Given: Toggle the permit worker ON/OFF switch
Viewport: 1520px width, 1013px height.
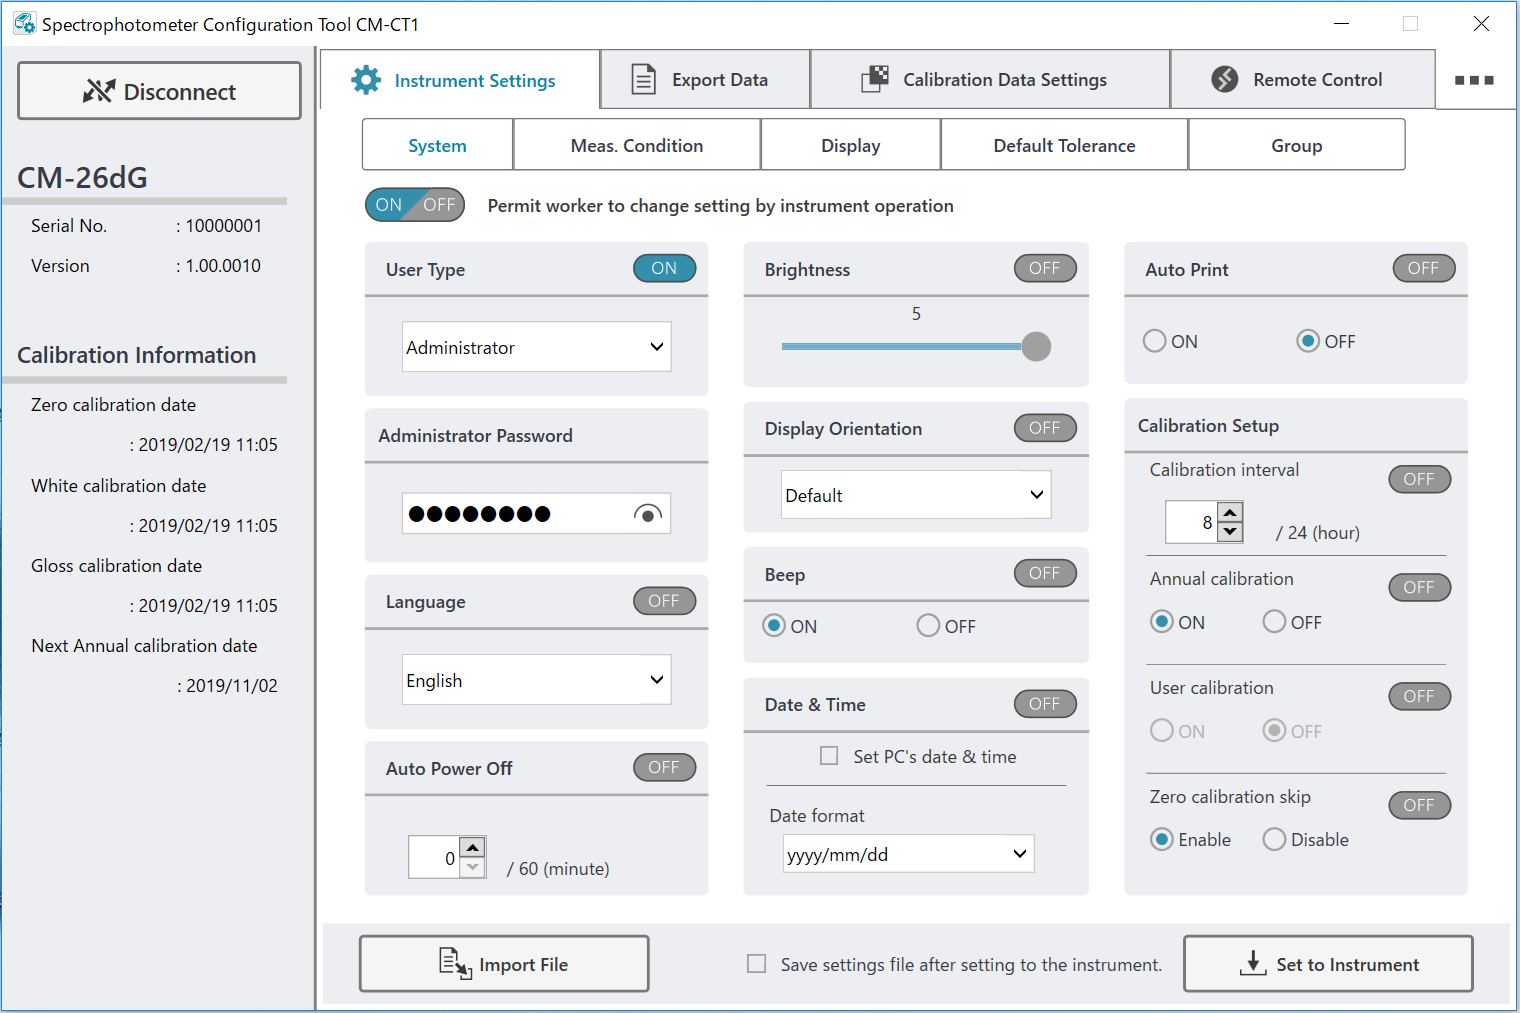Looking at the screenshot, I should [x=415, y=205].
